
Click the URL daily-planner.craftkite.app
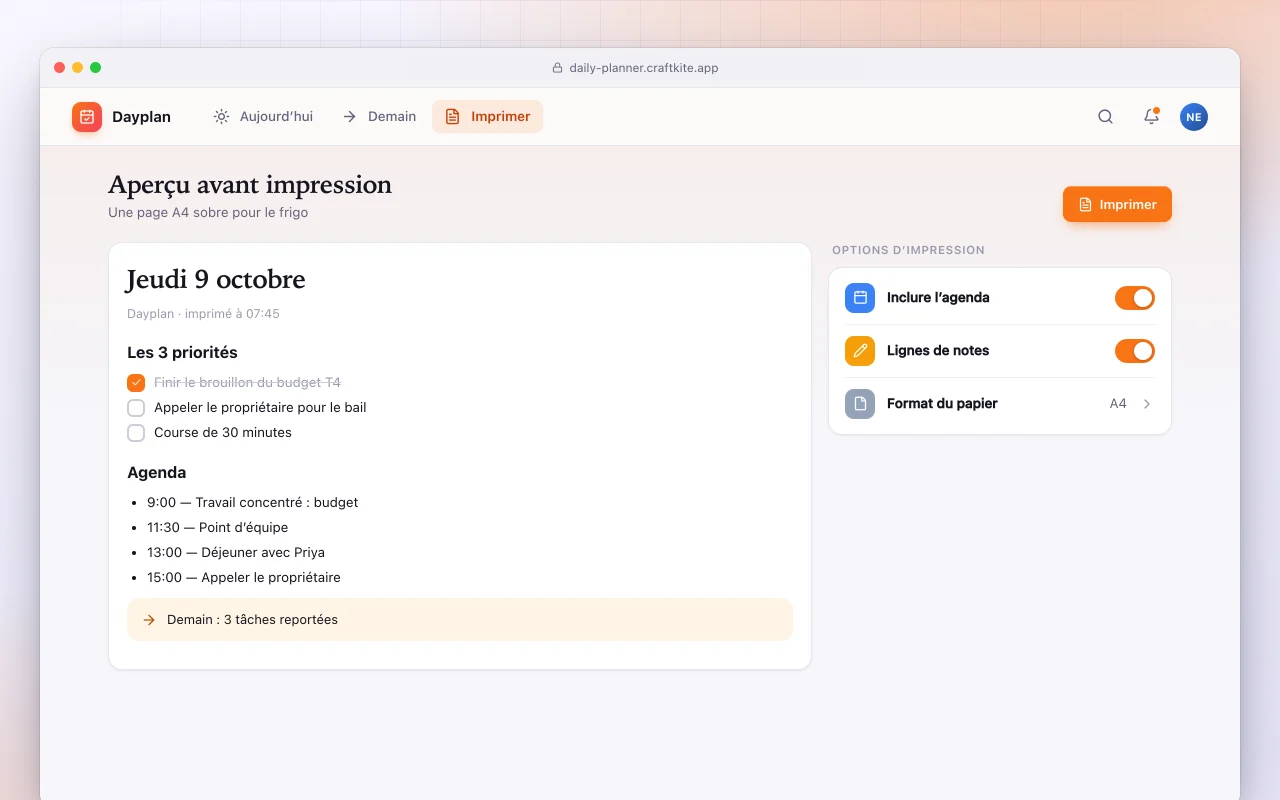(x=644, y=68)
